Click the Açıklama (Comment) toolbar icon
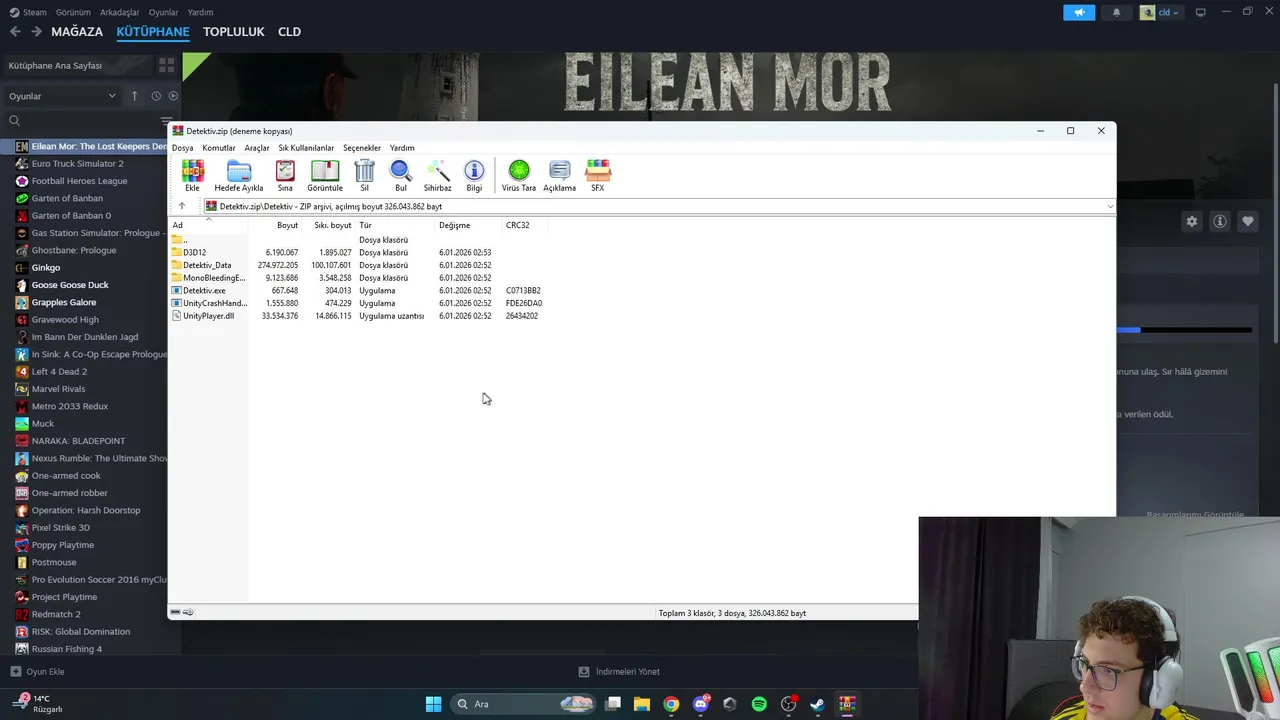Screen dimensions: 1280x720 pyautogui.click(x=559, y=175)
